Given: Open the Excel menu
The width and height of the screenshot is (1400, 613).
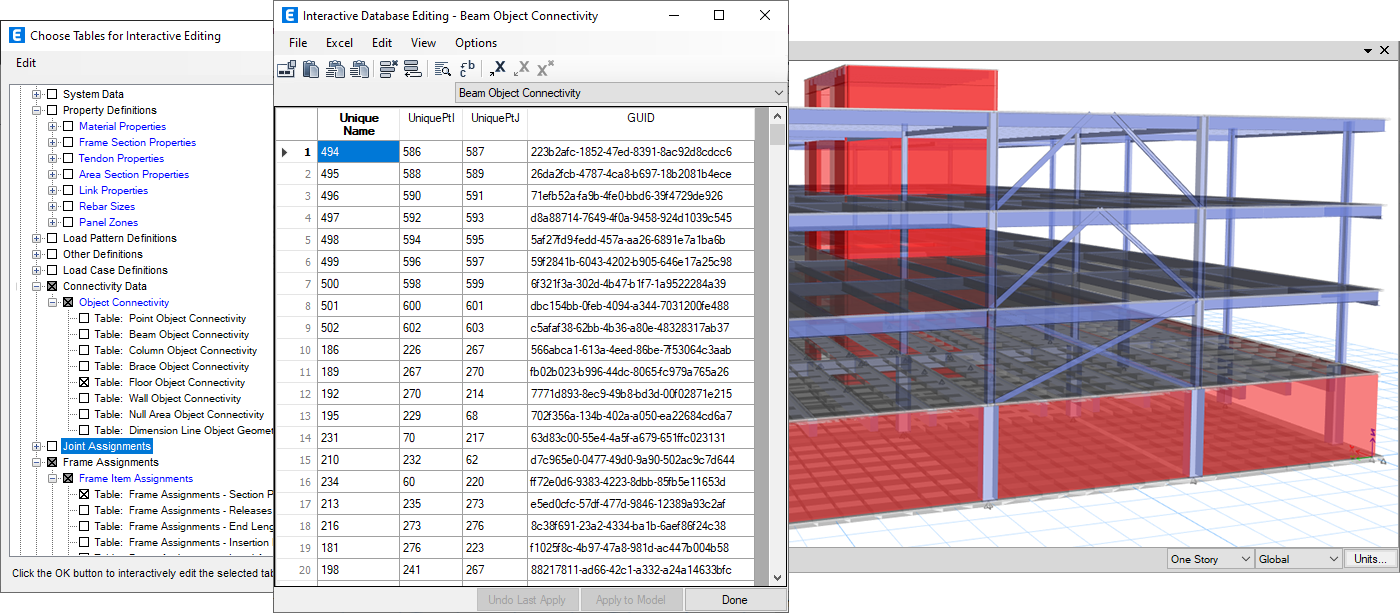Looking at the screenshot, I should 339,43.
